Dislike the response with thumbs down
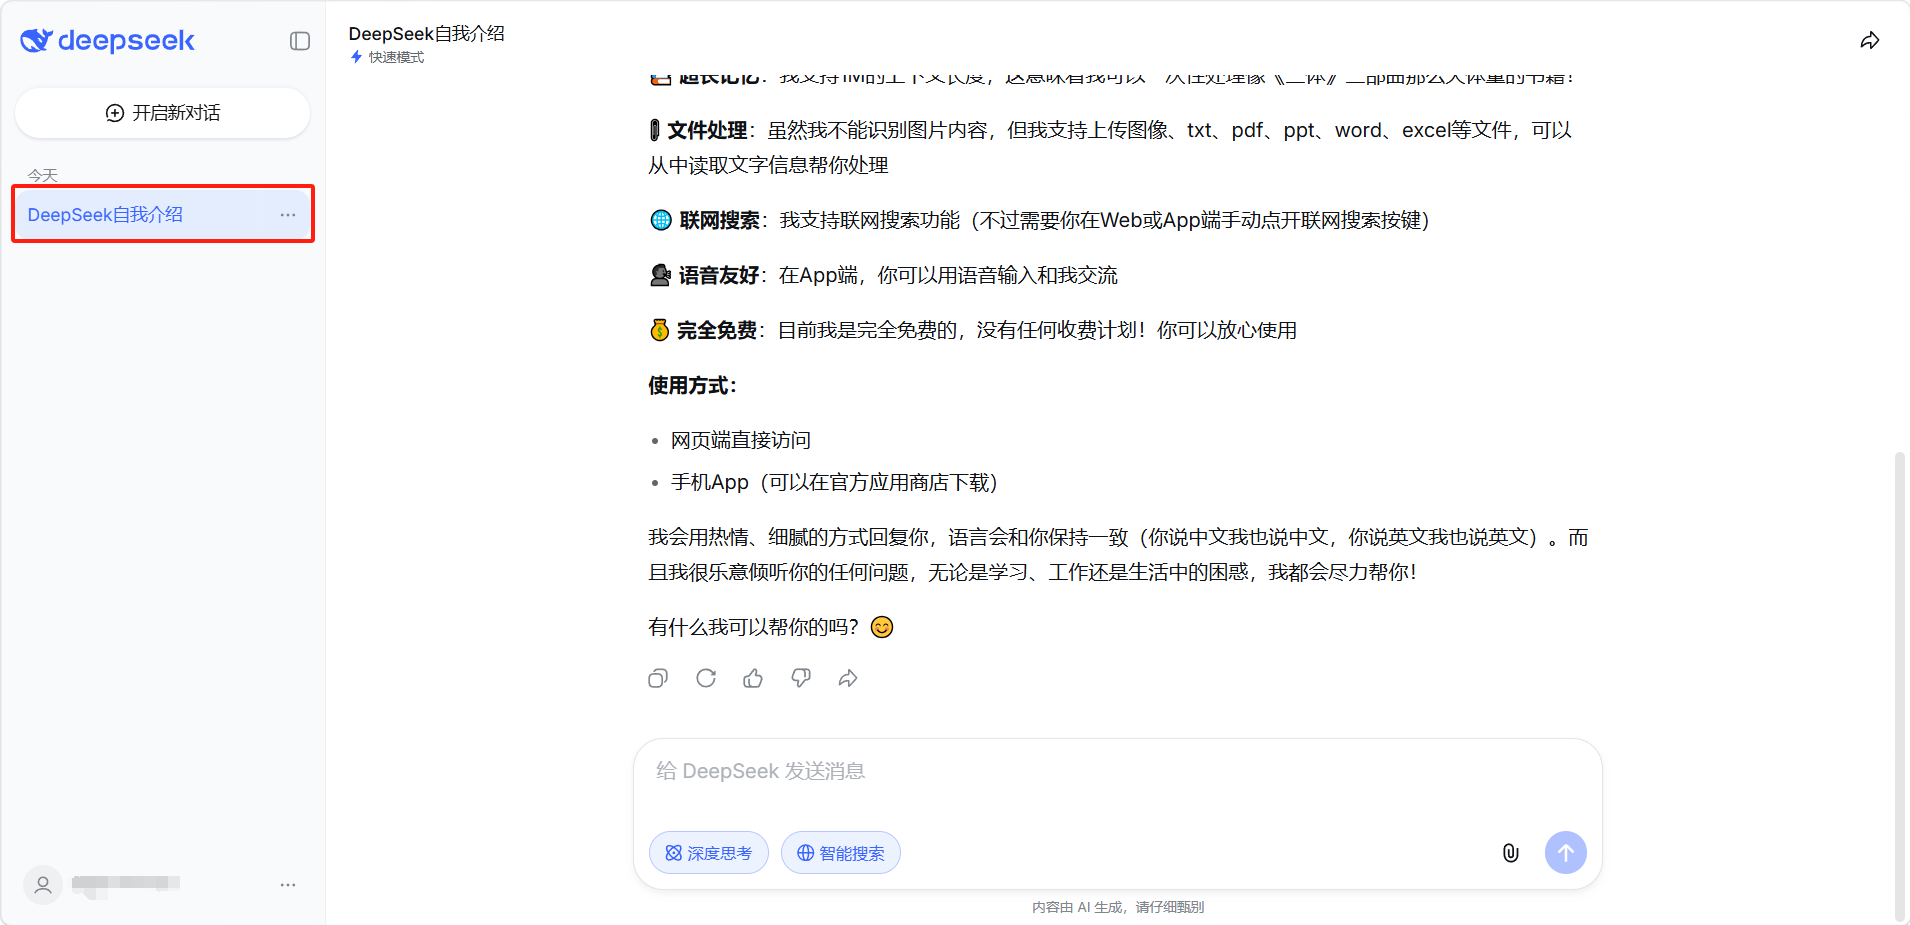 point(801,679)
